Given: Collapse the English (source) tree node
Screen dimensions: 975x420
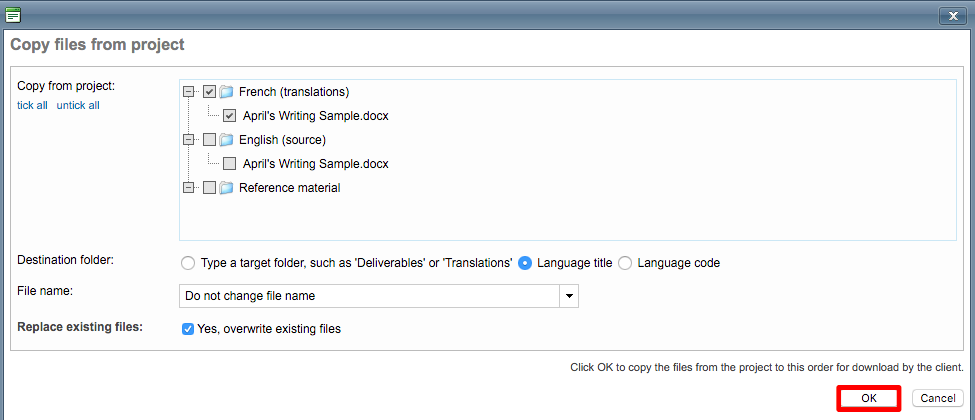Looking at the screenshot, I should tap(189, 140).
